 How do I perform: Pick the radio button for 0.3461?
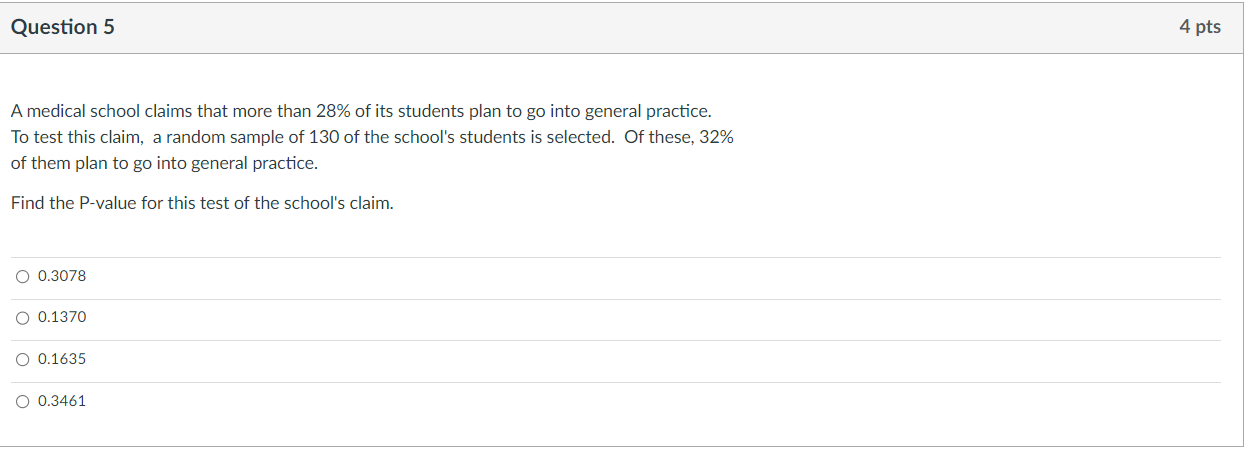click(x=22, y=401)
